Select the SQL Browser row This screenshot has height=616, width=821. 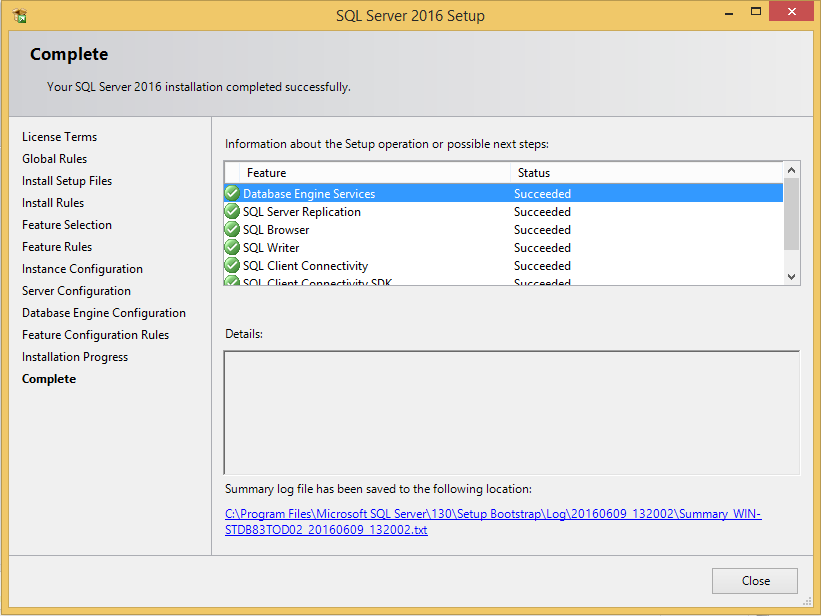point(504,229)
